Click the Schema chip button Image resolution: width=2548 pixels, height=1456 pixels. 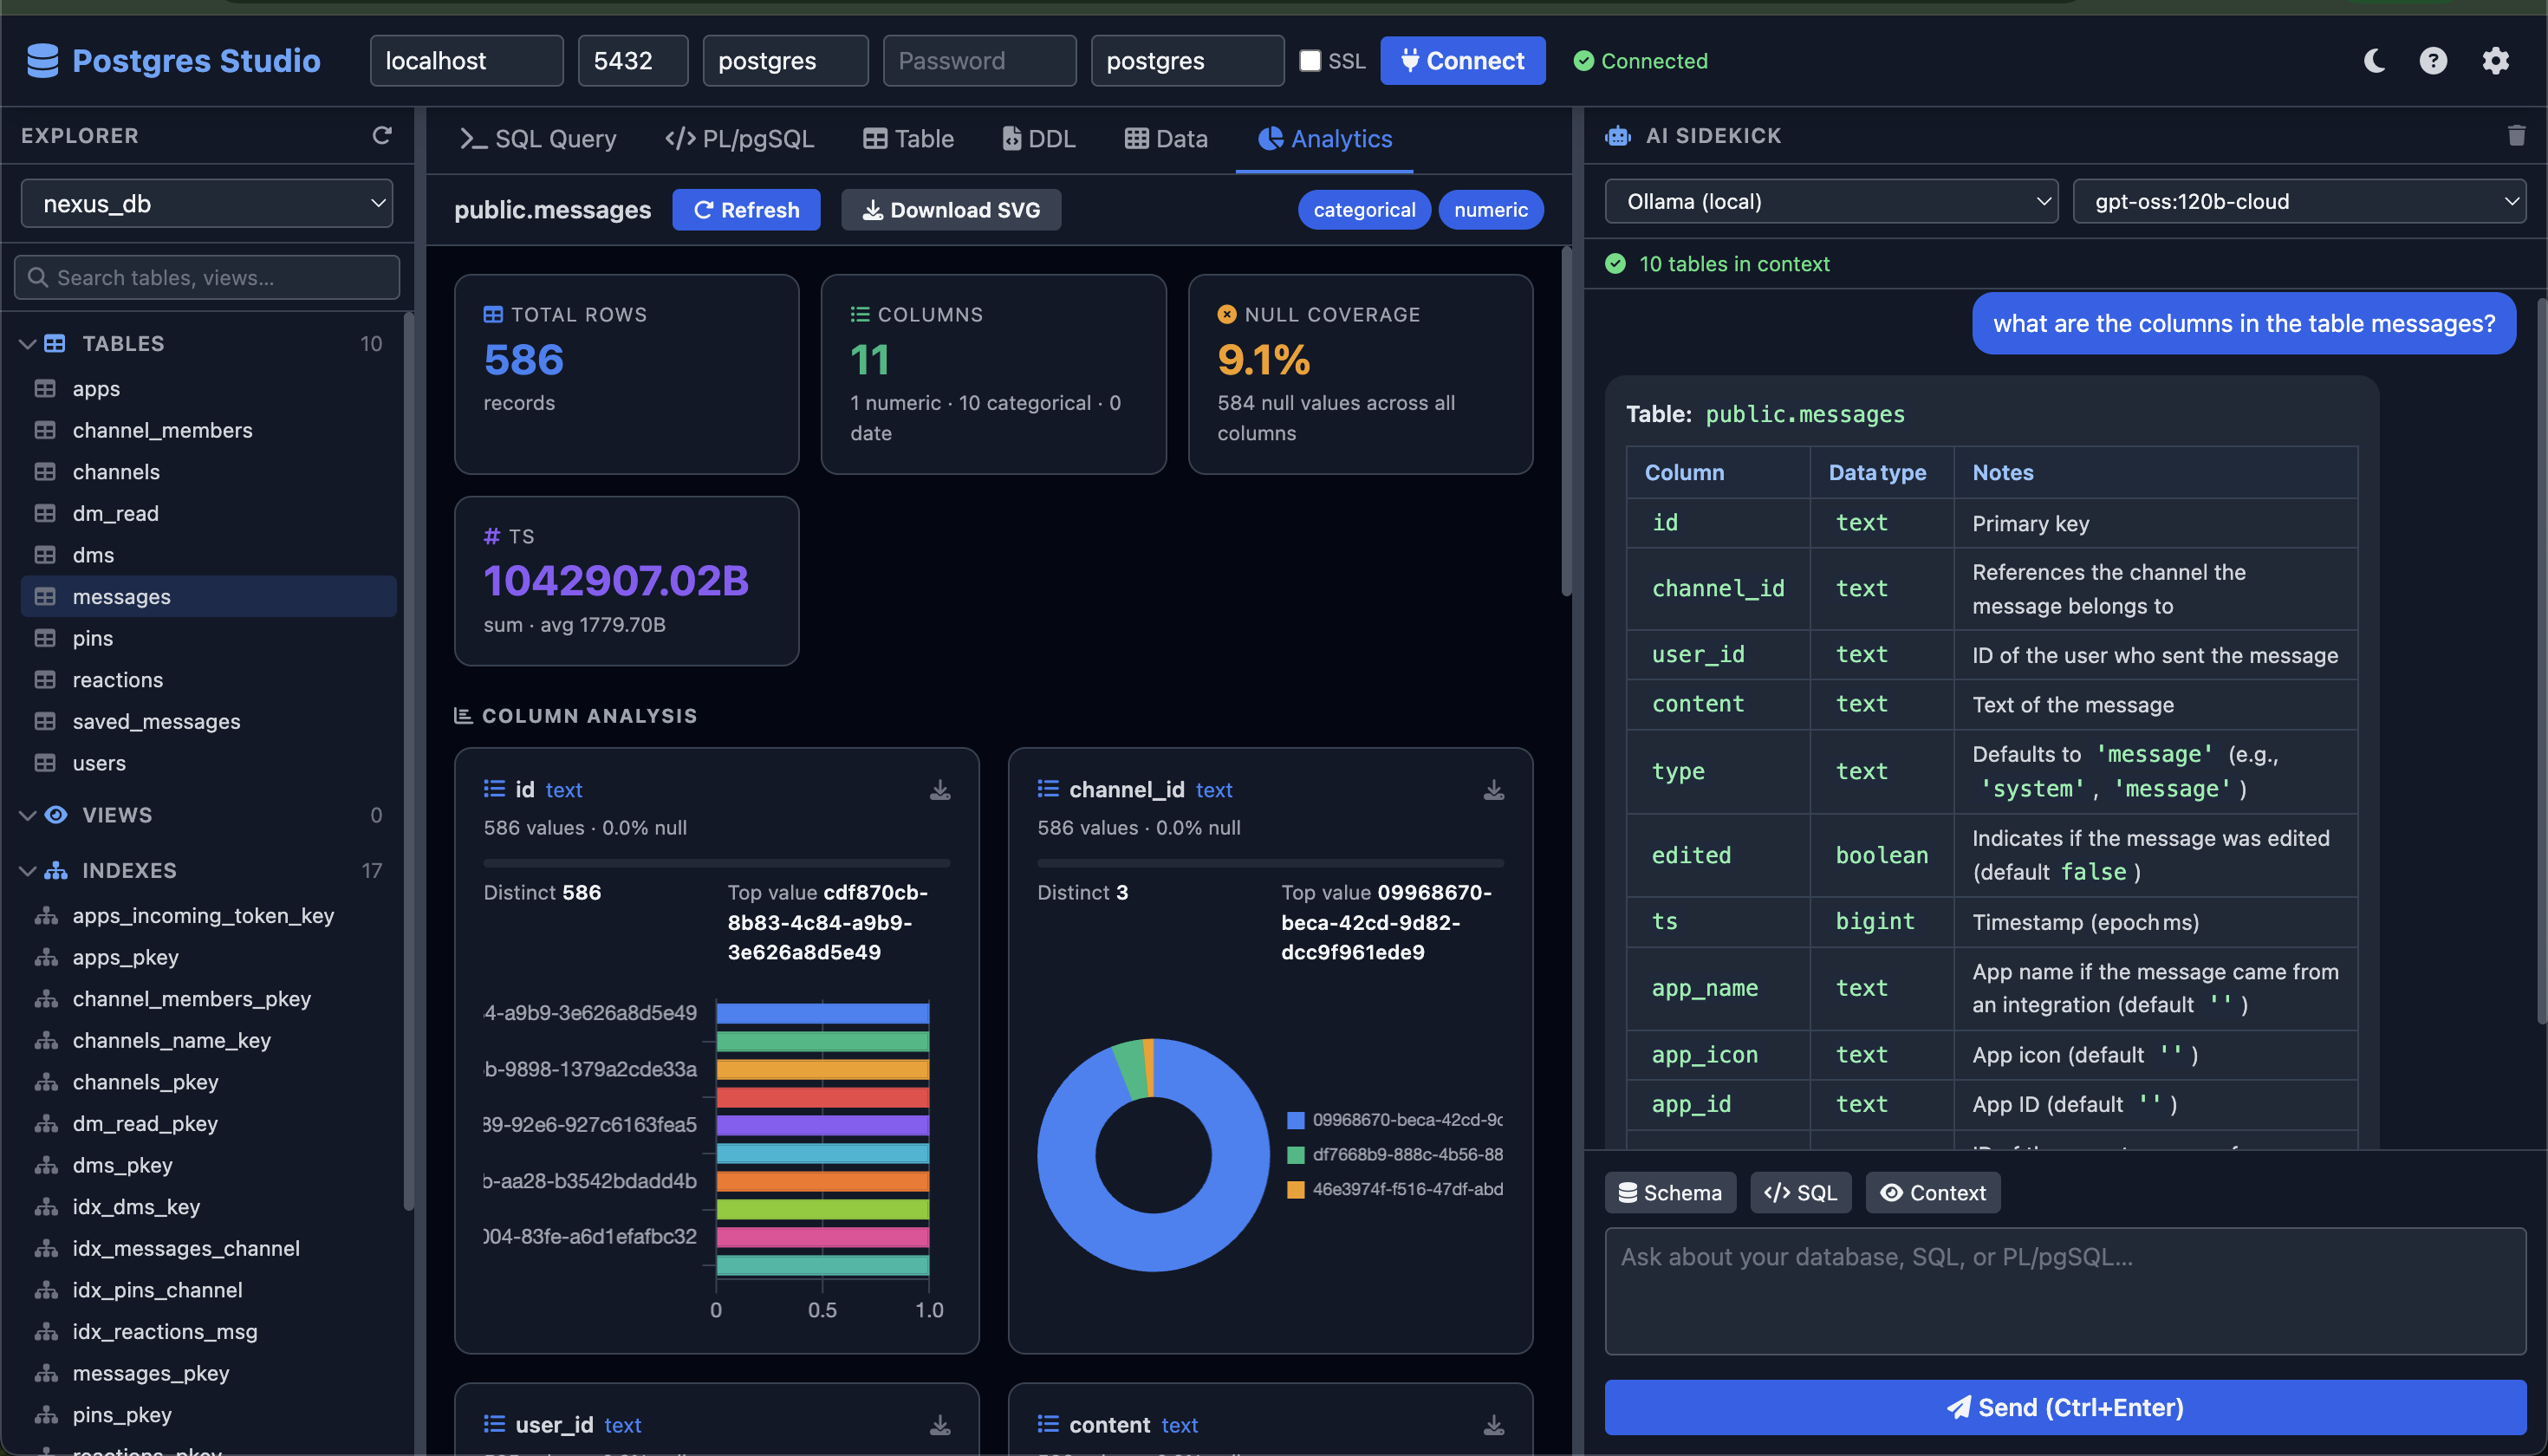(x=1669, y=1192)
